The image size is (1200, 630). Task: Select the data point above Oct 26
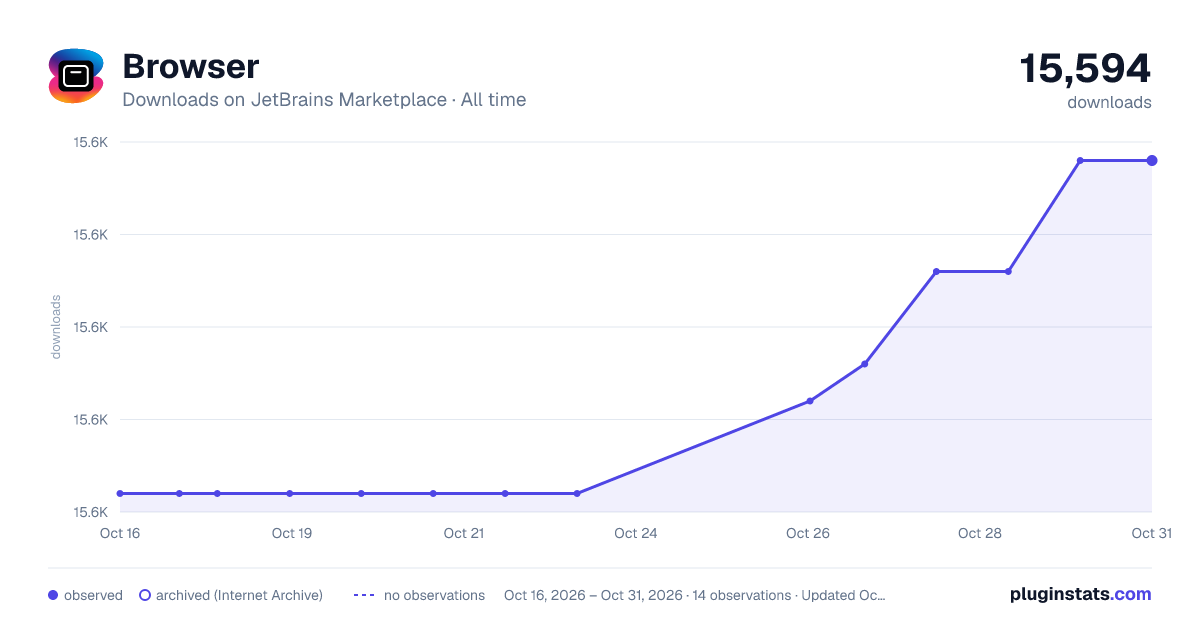810,401
